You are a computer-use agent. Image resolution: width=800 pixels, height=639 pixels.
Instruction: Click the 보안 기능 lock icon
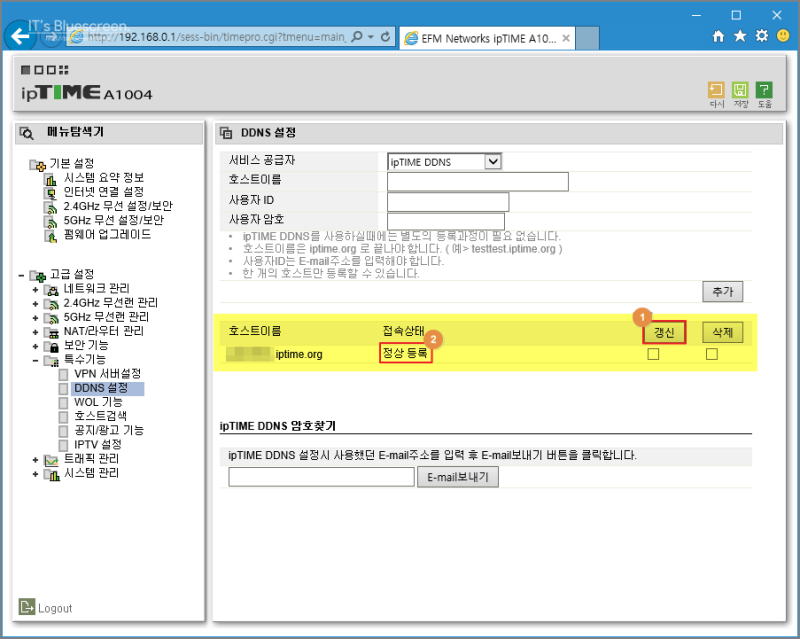point(52,347)
